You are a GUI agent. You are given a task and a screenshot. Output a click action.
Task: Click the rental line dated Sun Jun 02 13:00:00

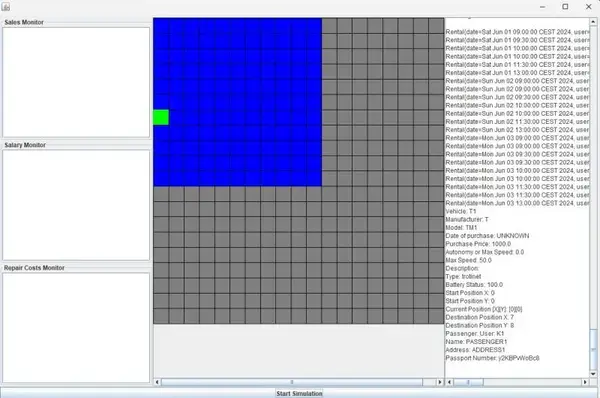point(517,130)
